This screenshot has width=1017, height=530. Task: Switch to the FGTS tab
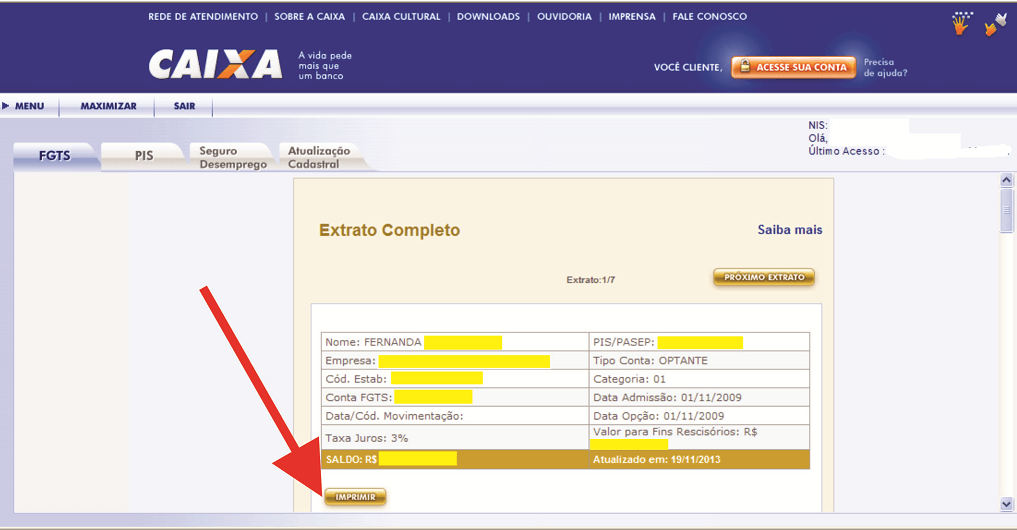[x=55, y=156]
